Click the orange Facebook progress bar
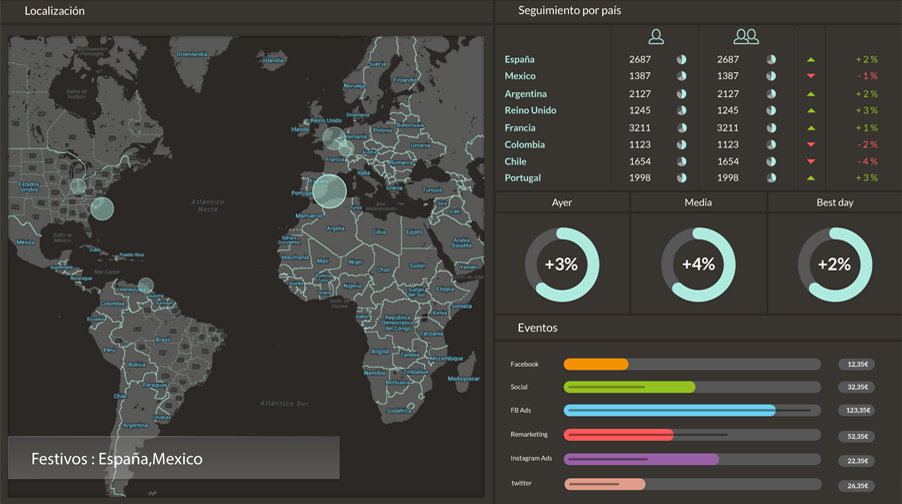Viewport: 902px width, 504px height. [596, 365]
